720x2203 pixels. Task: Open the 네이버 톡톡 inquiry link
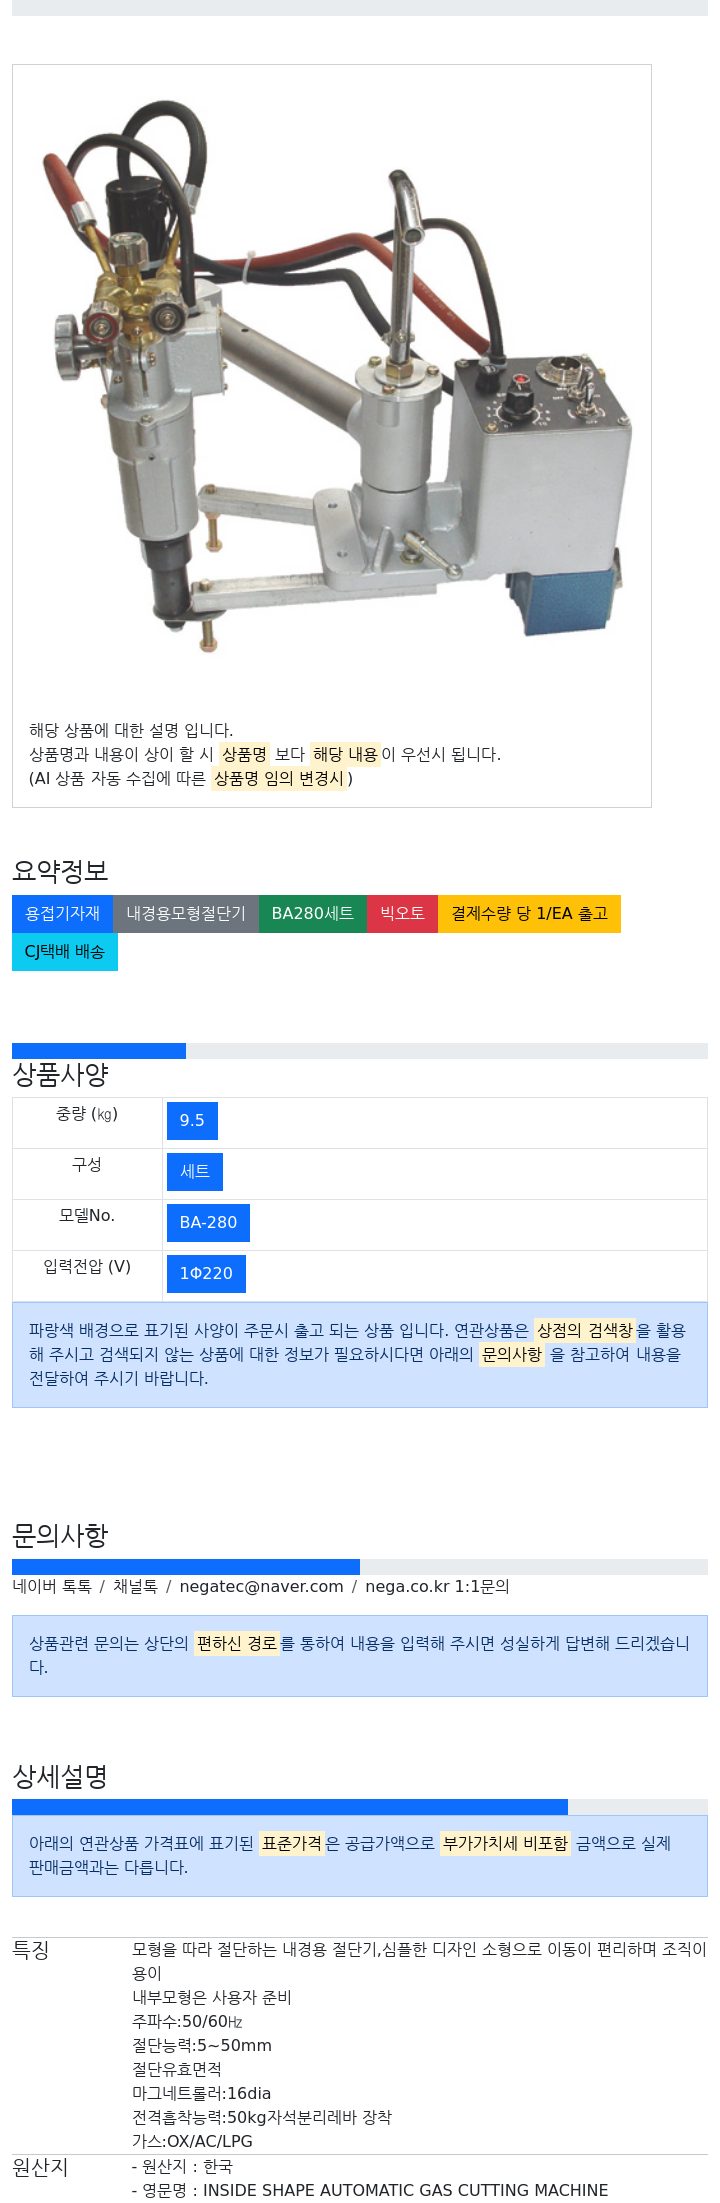tap(52, 1586)
